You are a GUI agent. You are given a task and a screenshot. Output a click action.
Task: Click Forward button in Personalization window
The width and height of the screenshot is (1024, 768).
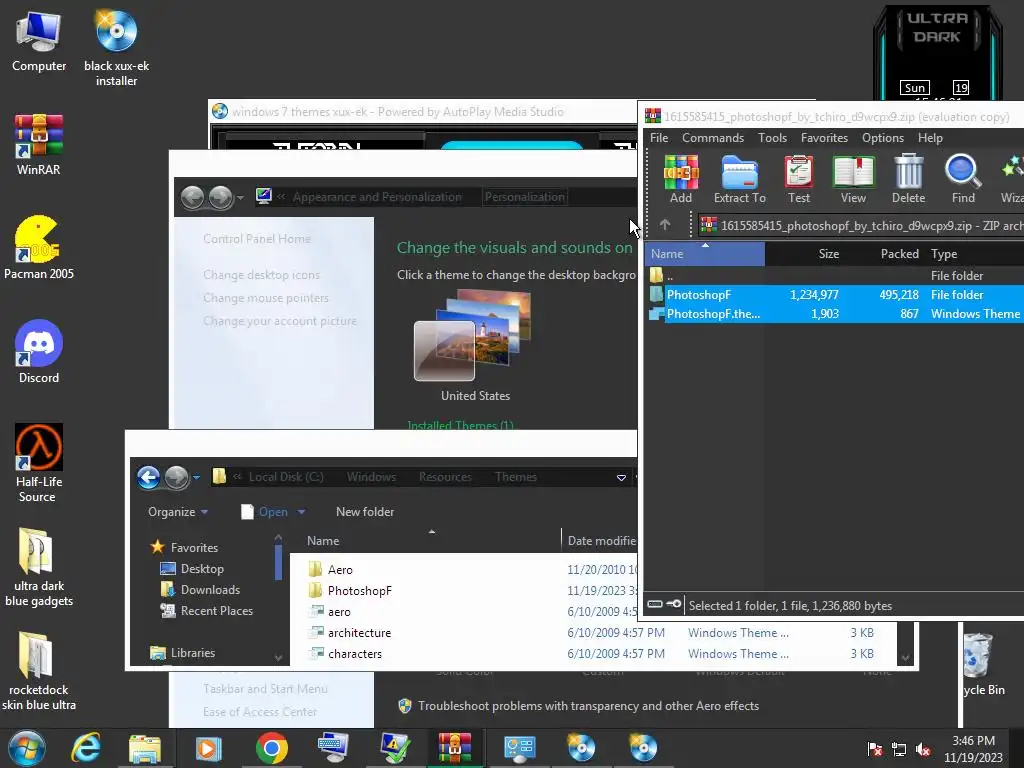coord(221,197)
